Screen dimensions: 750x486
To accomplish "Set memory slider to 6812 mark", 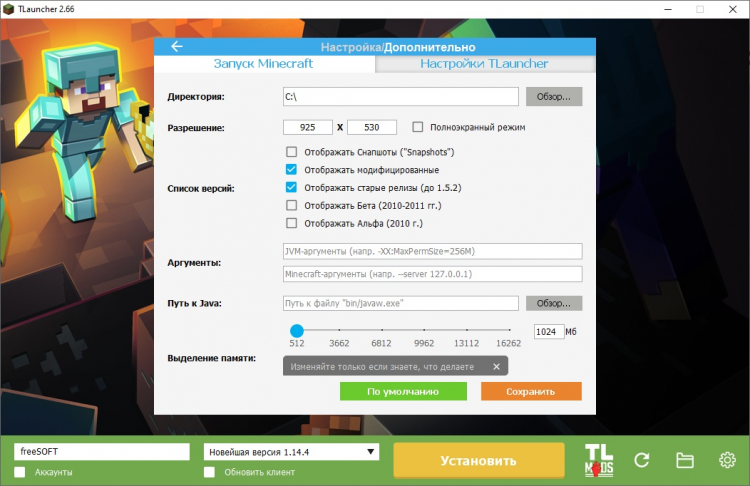I will (382, 330).
